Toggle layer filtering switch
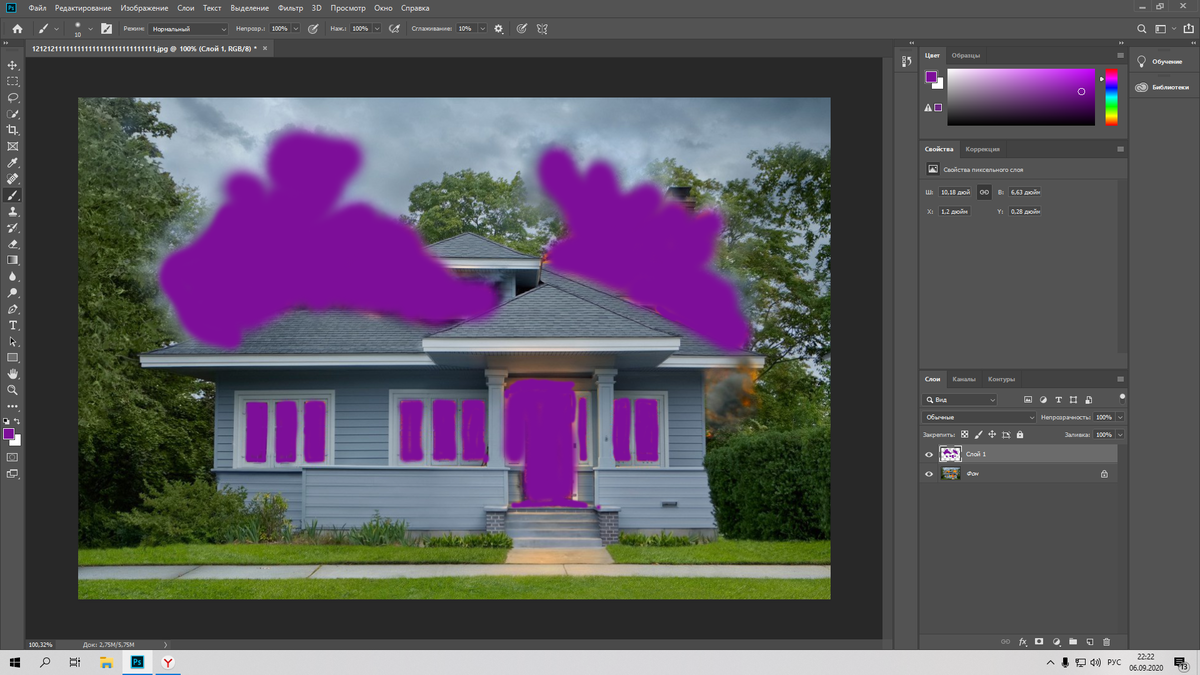 tap(1122, 397)
